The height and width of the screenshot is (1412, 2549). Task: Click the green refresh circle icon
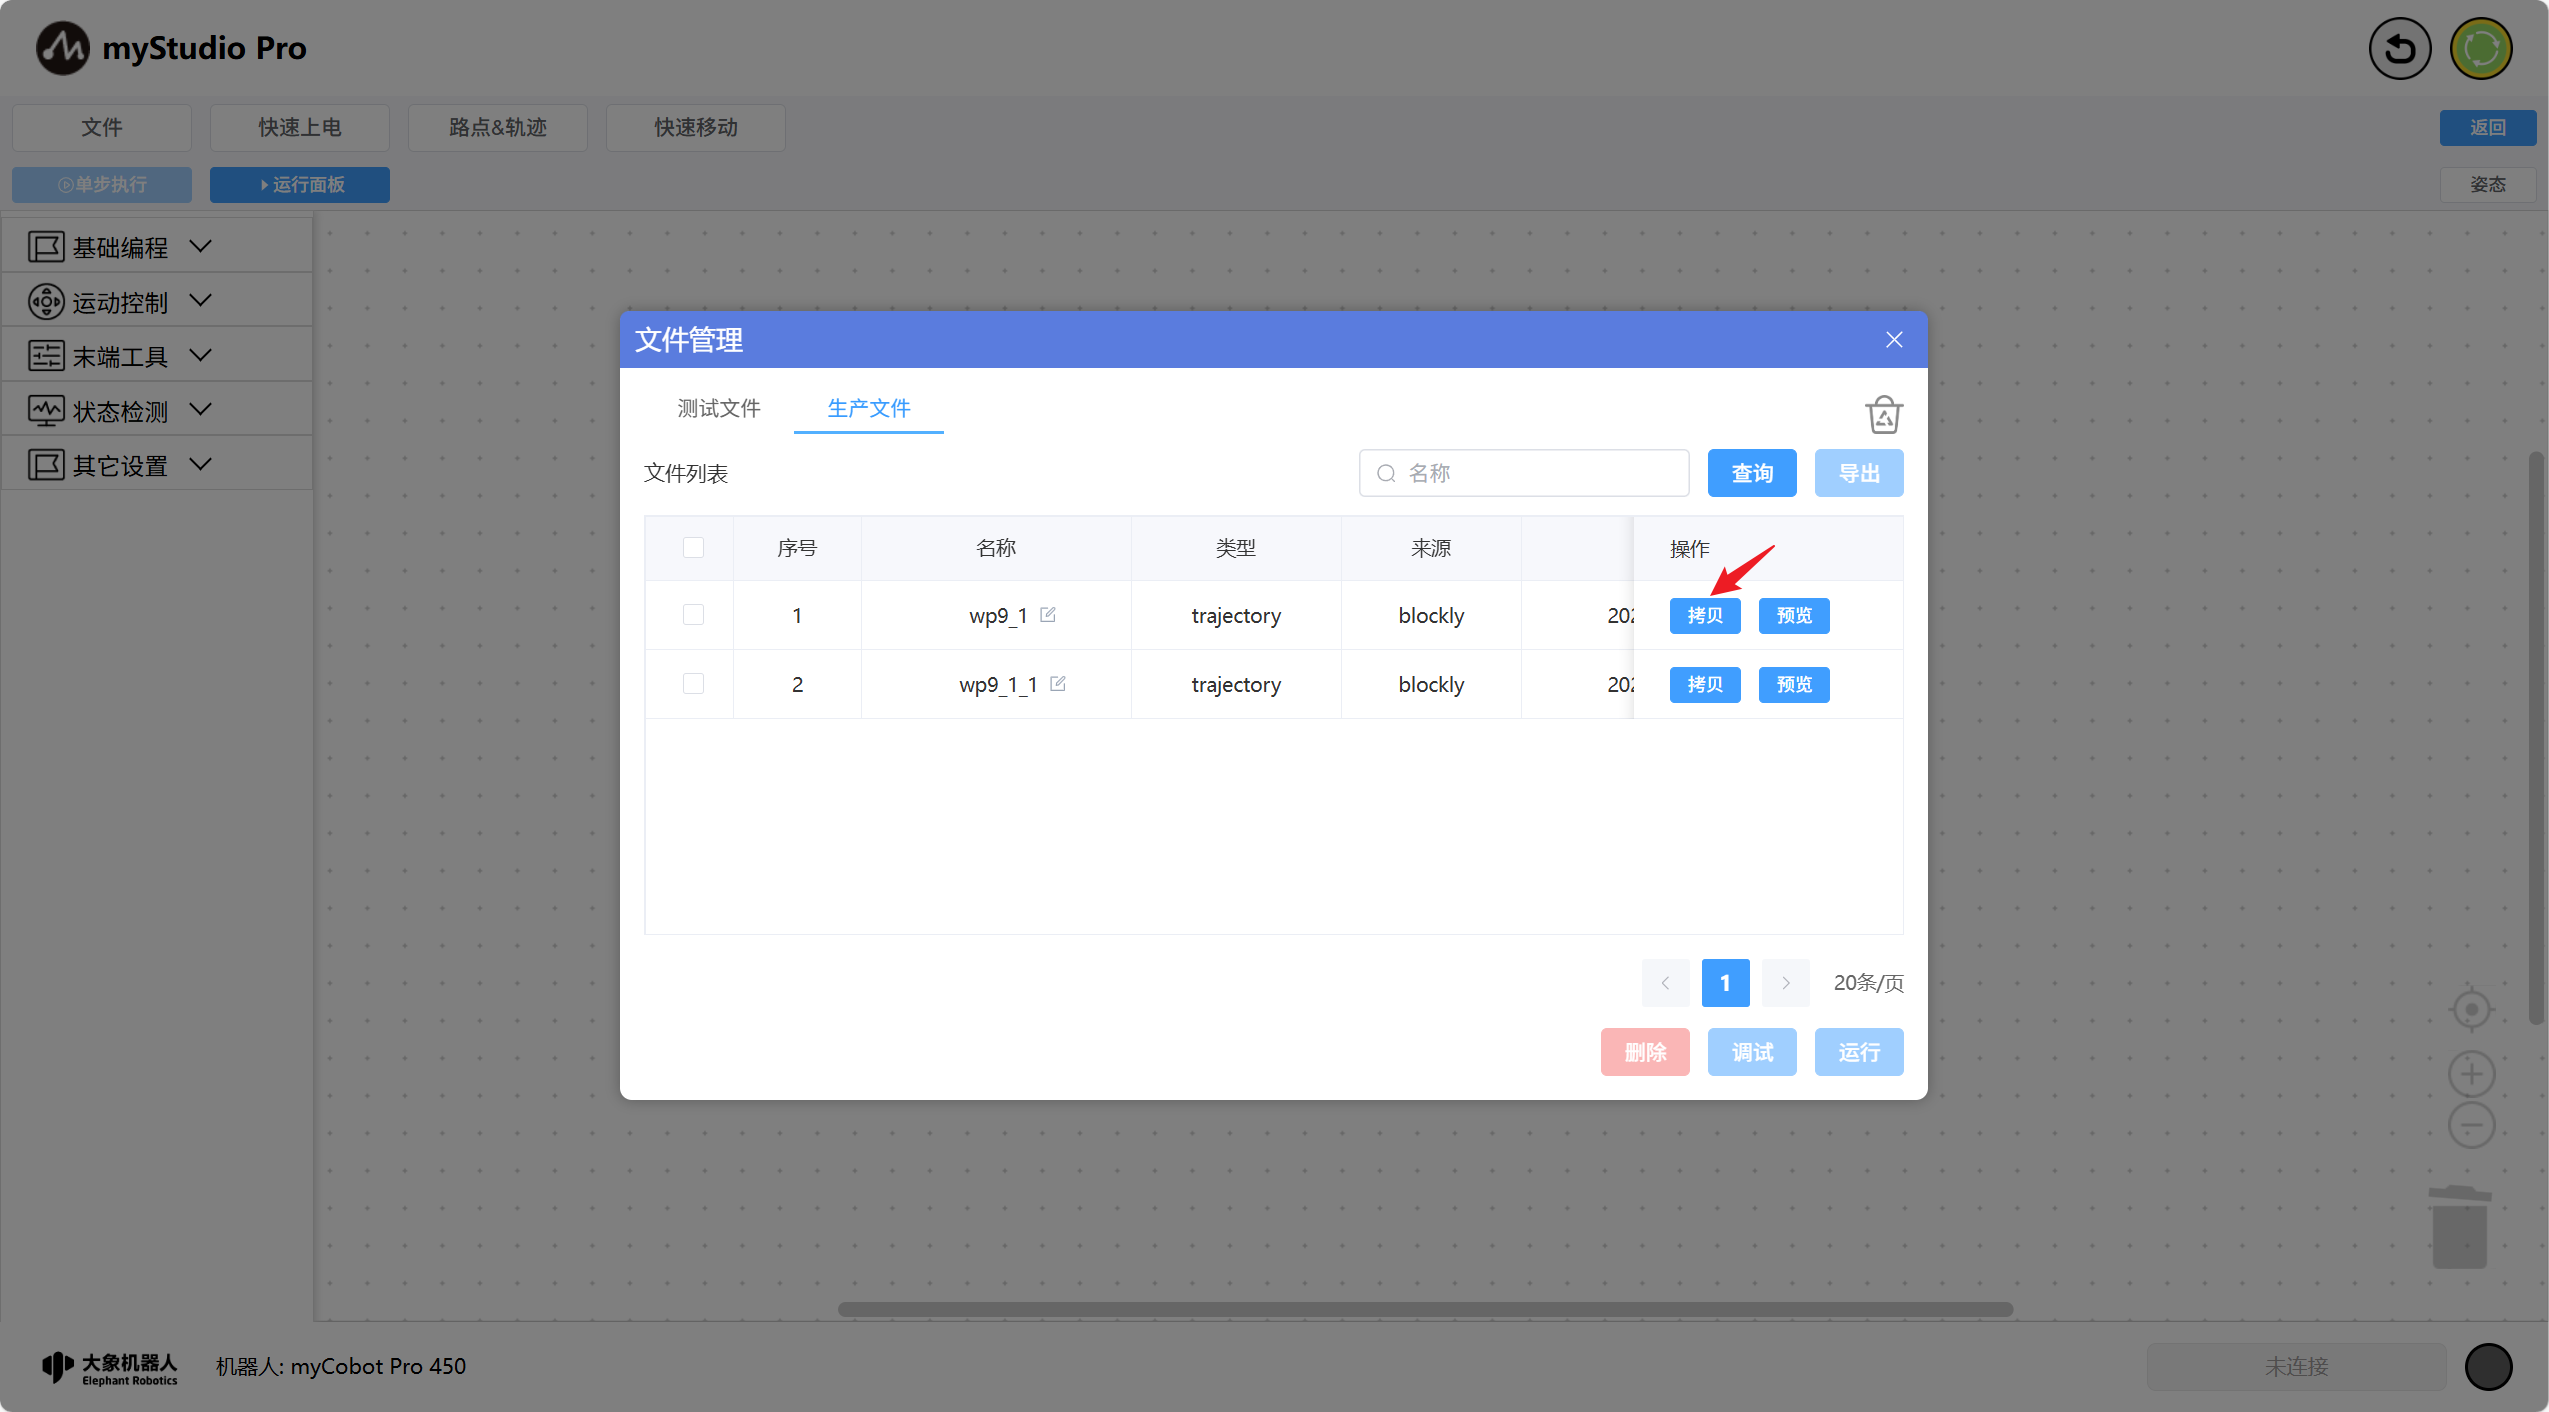(x=2481, y=48)
